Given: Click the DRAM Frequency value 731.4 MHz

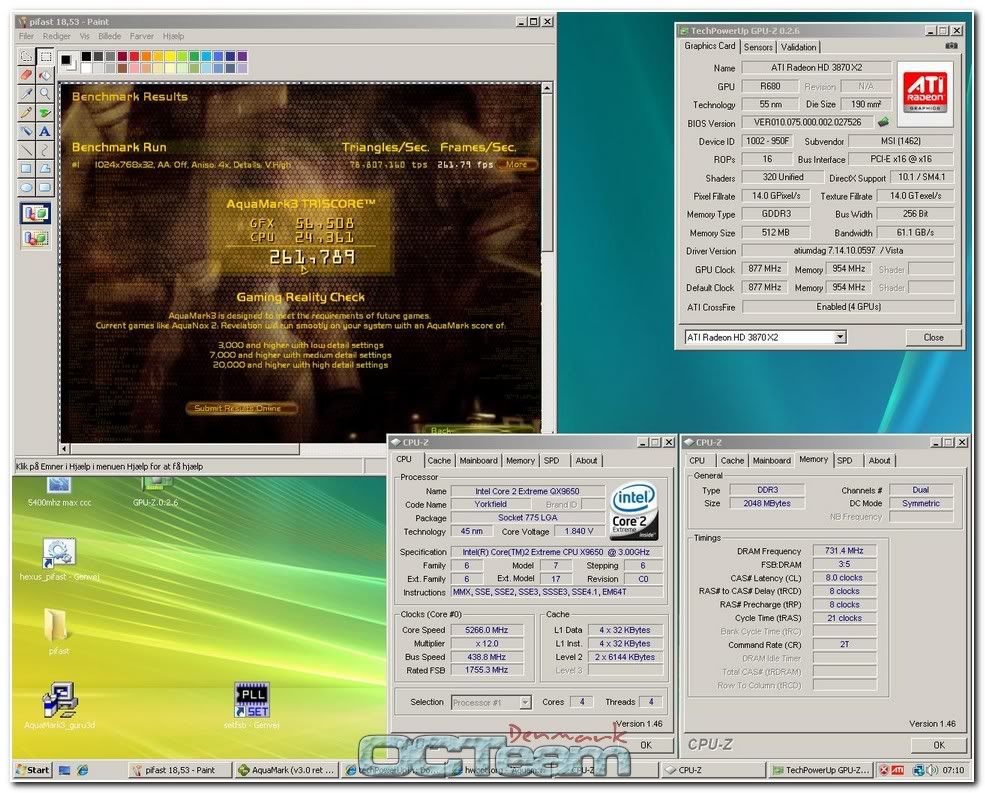Looking at the screenshot, I should (844, 550).
